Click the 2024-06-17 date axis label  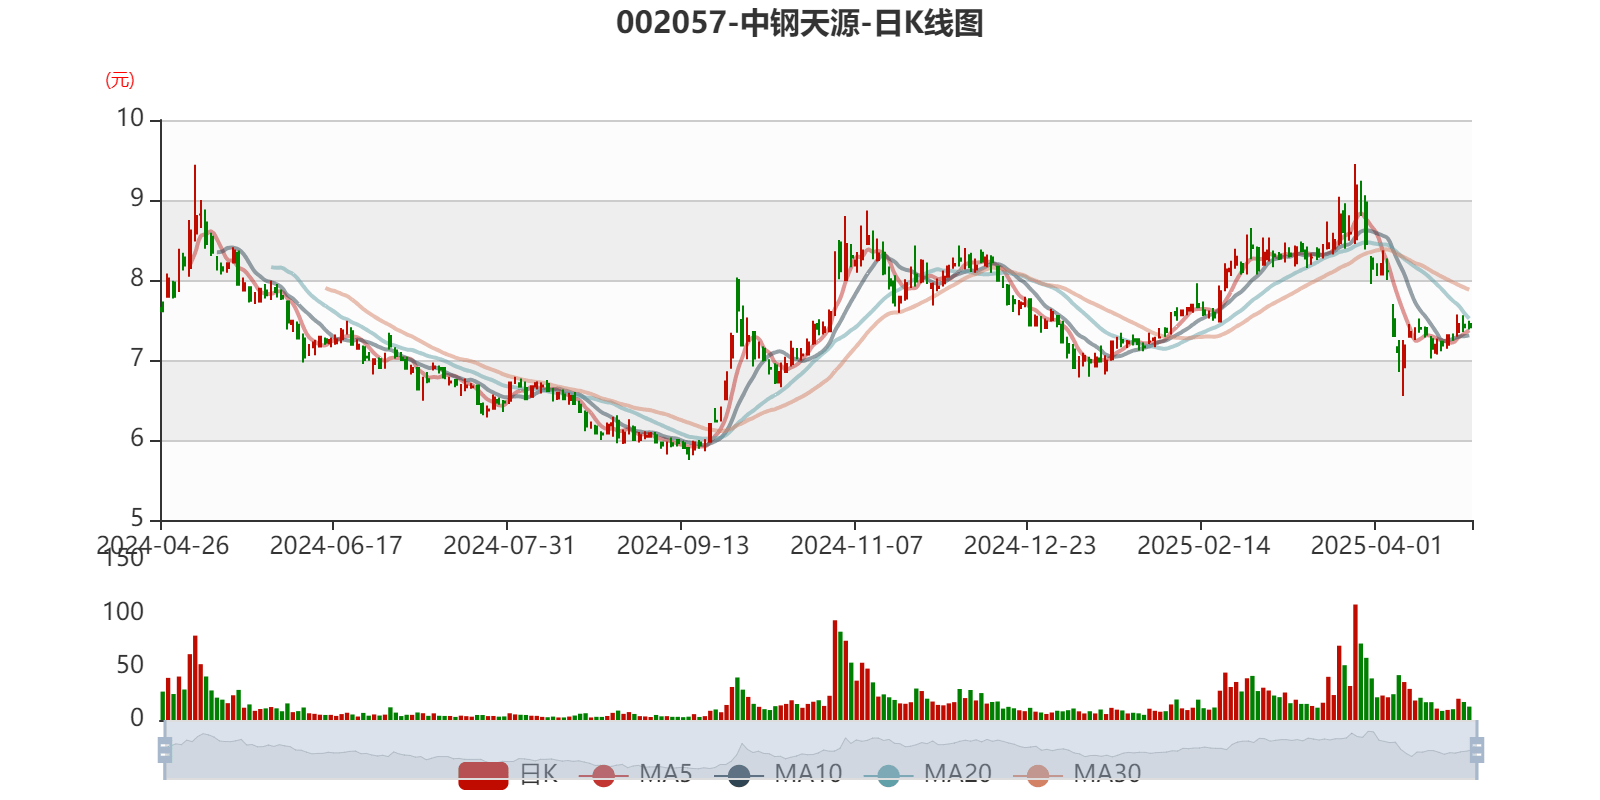[x=336, y=545]
